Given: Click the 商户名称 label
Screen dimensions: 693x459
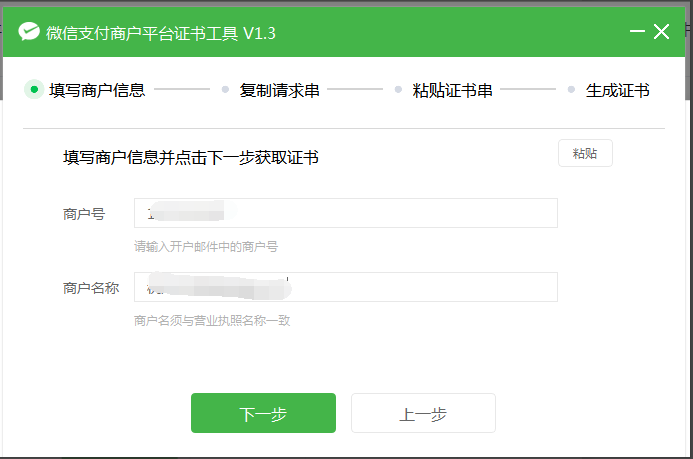Looking at the screenshot, I should [x=91, y=288].
